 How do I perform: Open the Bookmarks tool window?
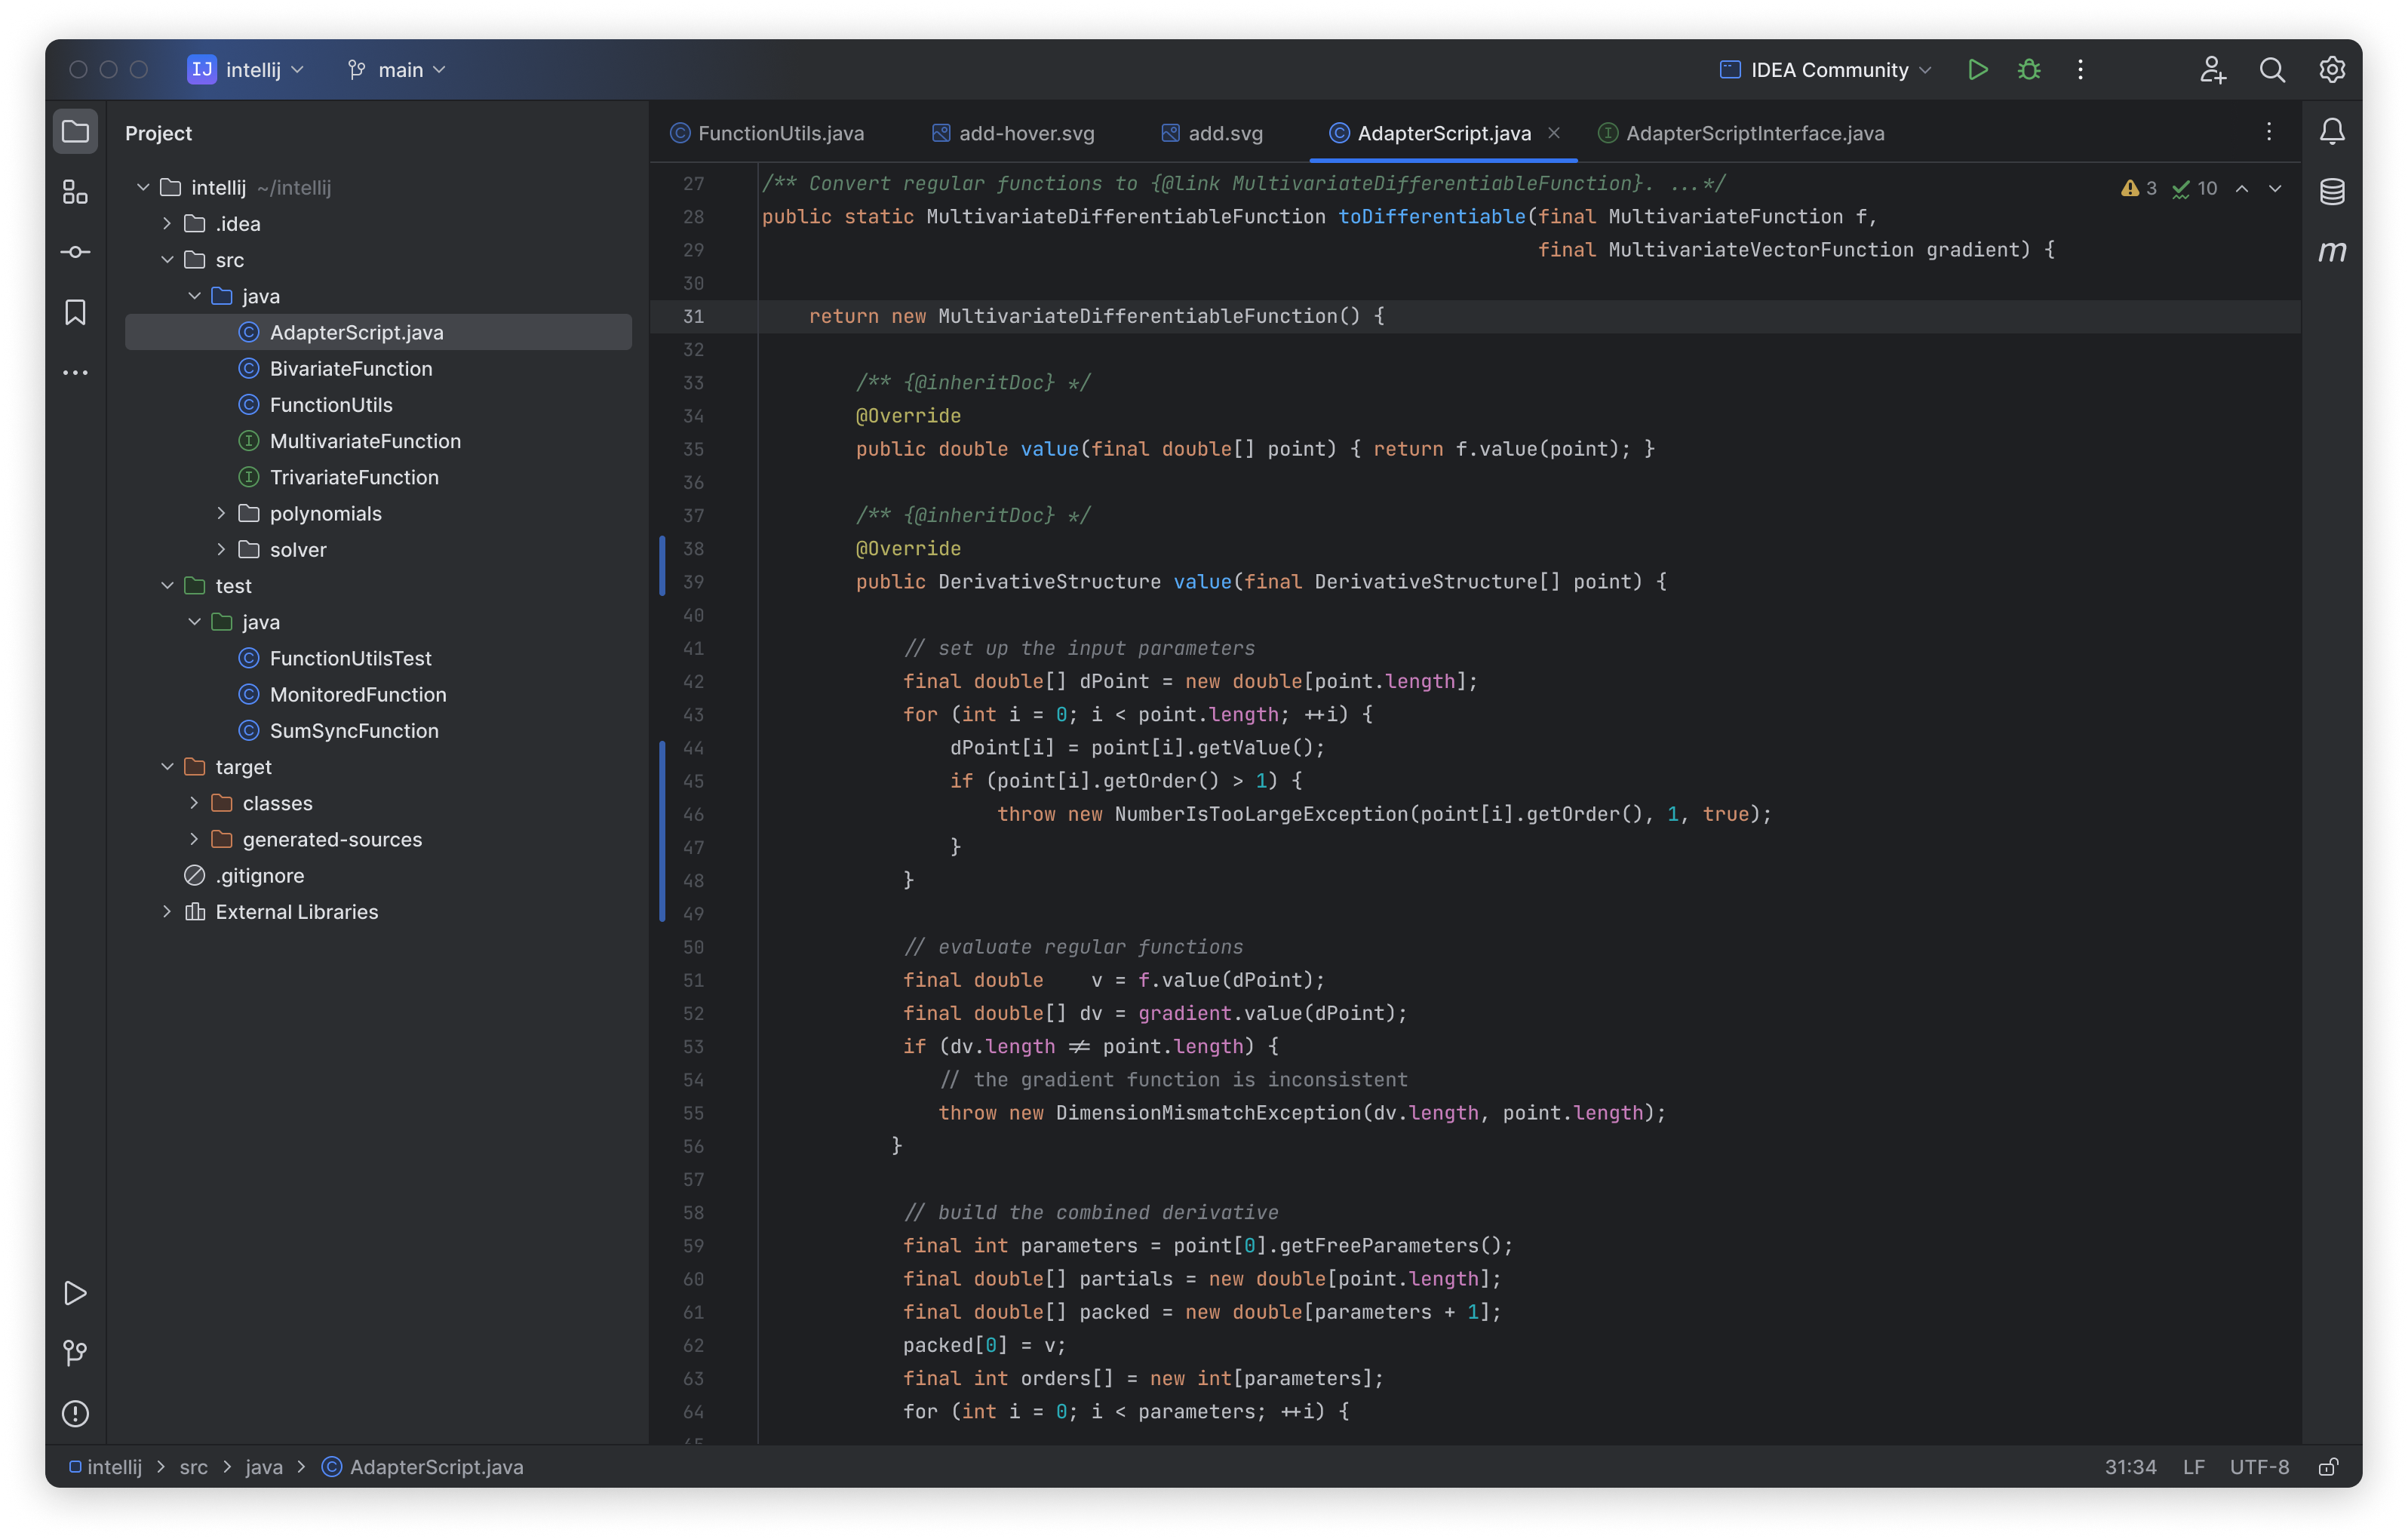[75, 313]
